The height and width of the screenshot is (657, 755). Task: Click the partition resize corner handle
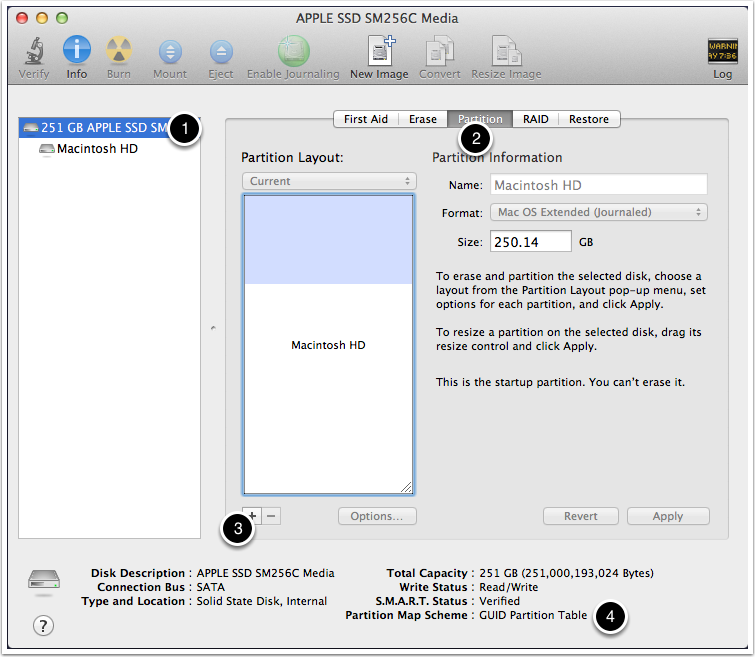pos(406,487)
